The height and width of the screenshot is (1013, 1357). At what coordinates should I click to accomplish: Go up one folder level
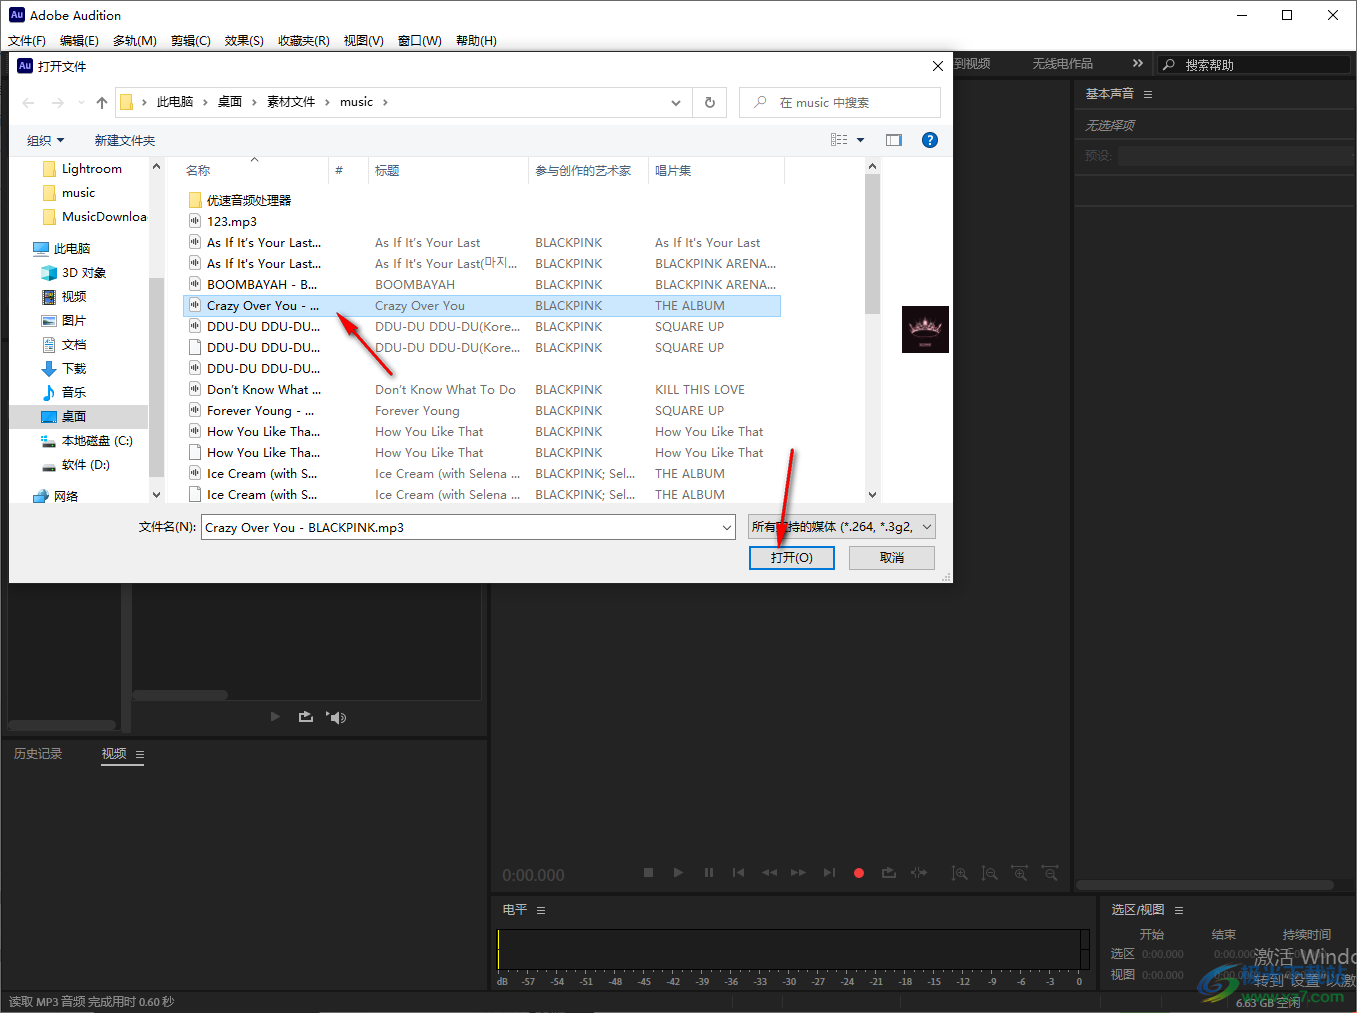pyautogui.click(x=101, y=103)
